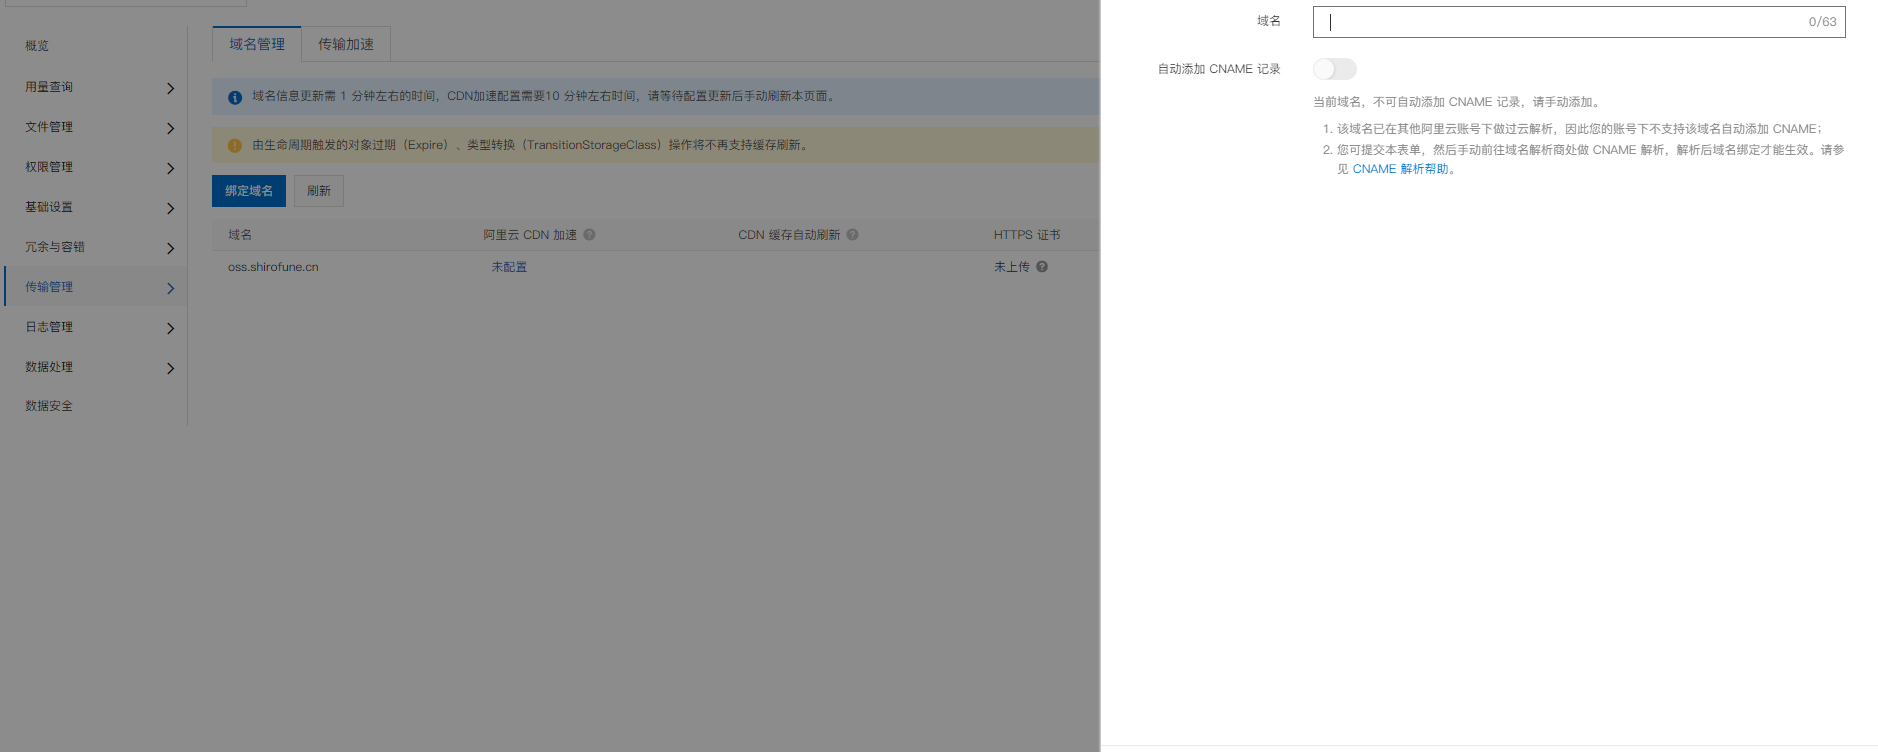Expand the 文件管理 sidebar chevron

pyautogui.click(x=170, y=128)
